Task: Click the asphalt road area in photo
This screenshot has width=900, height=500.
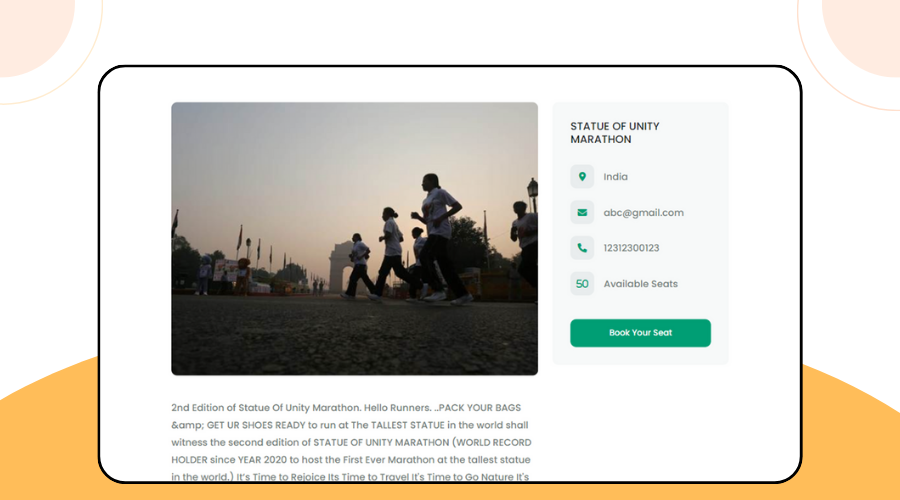Action: coord(354,339)
